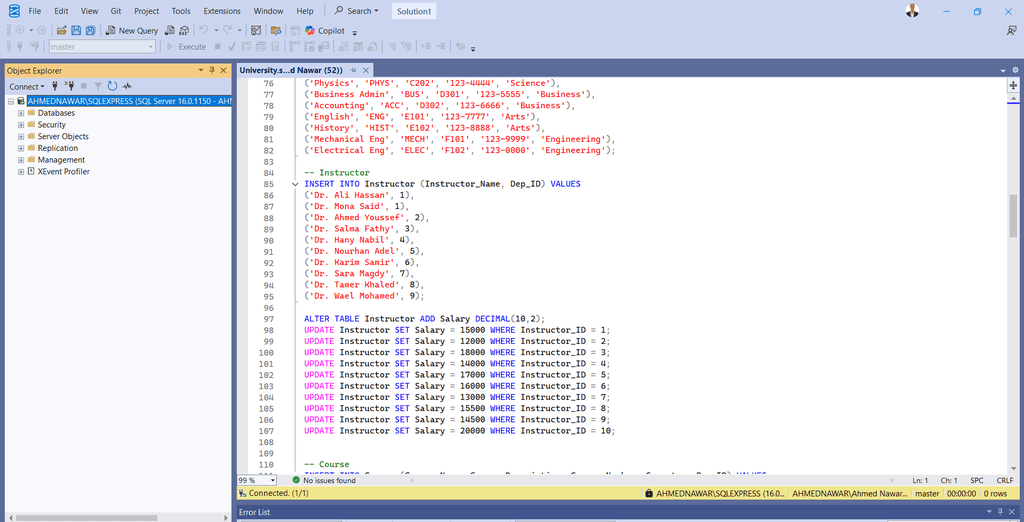Screen dimensions: 1024x522
Task: Open the Tools menu
Action: (181, 11)
